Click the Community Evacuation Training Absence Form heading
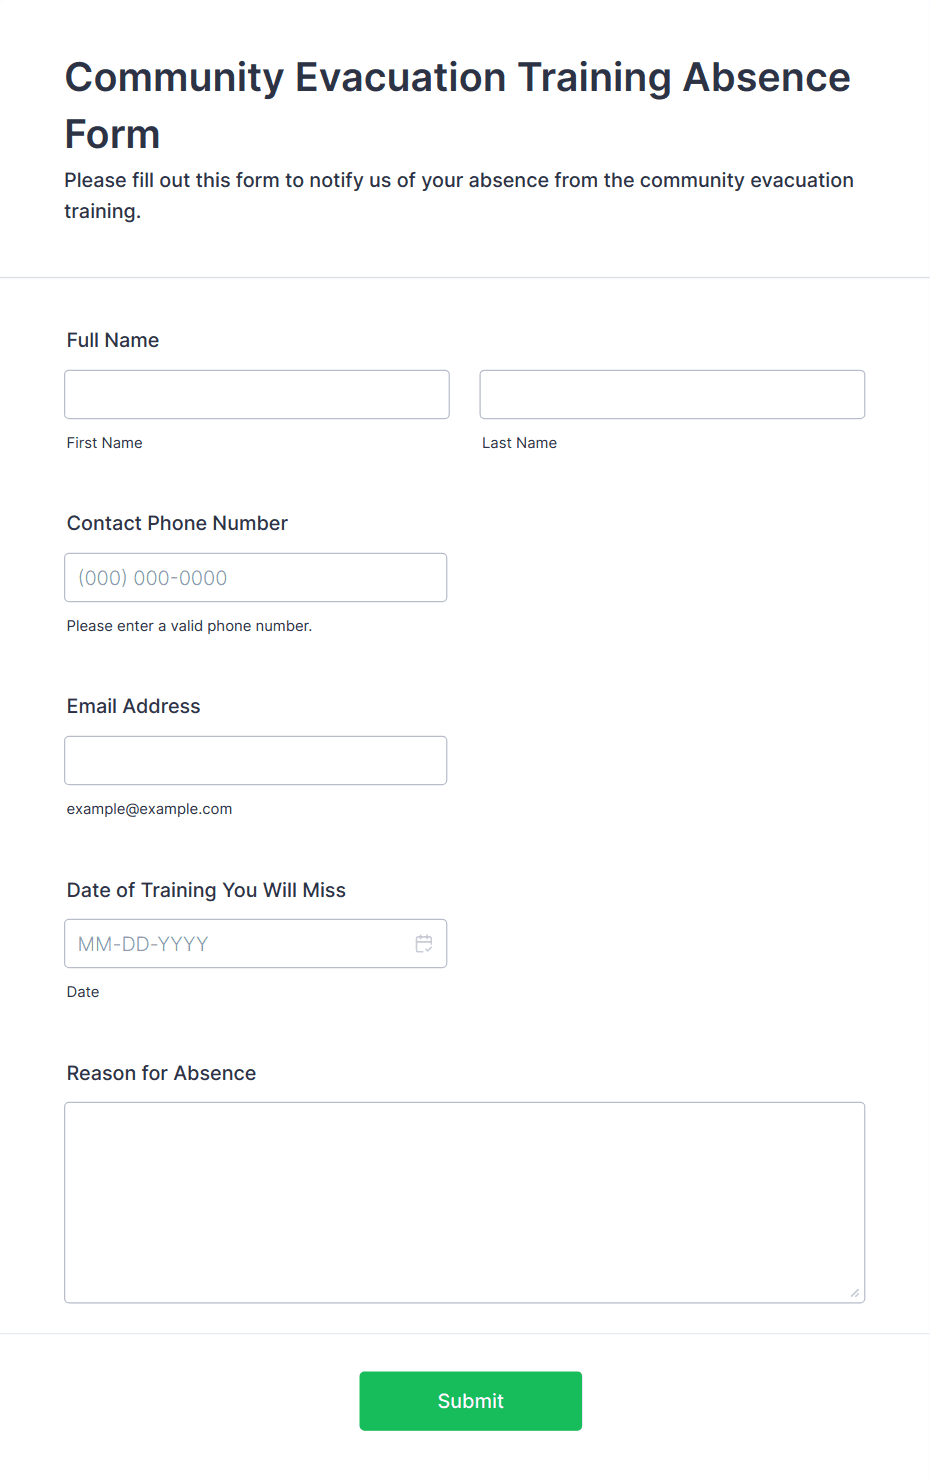Screen dimensions: 930x1480 click(x=458, y=105)
